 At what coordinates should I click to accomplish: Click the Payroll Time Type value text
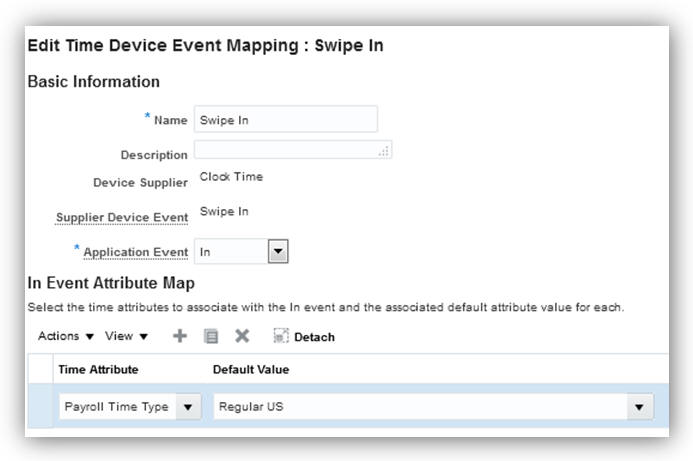pos(115,407)
